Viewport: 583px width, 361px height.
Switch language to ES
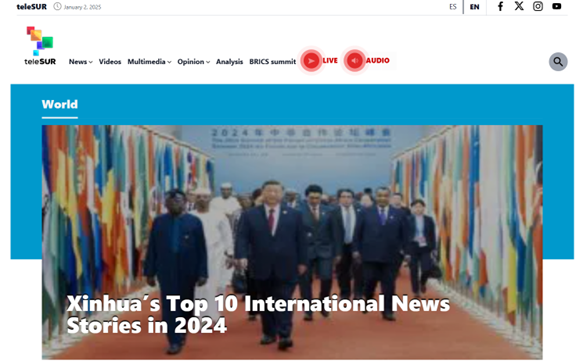pyautogui.click(x=453, y=7)
